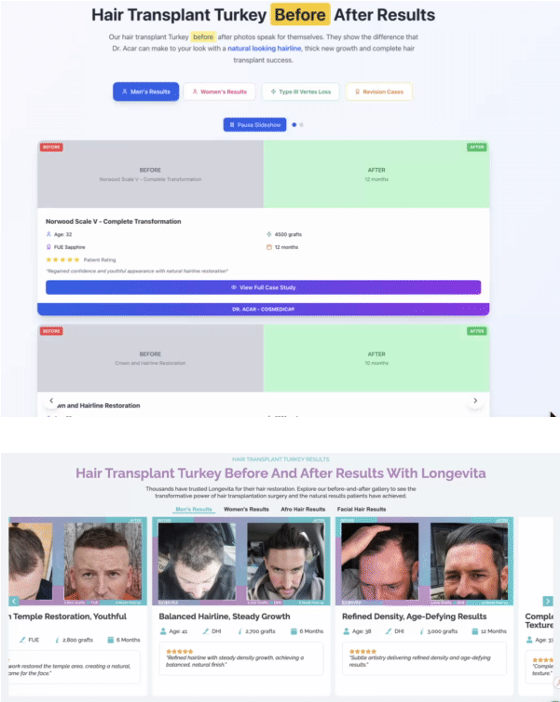Click the eye icon in View Full Case Study
Image resolution: width=560 pixels, height=702 pixels.
coord(234,287)
